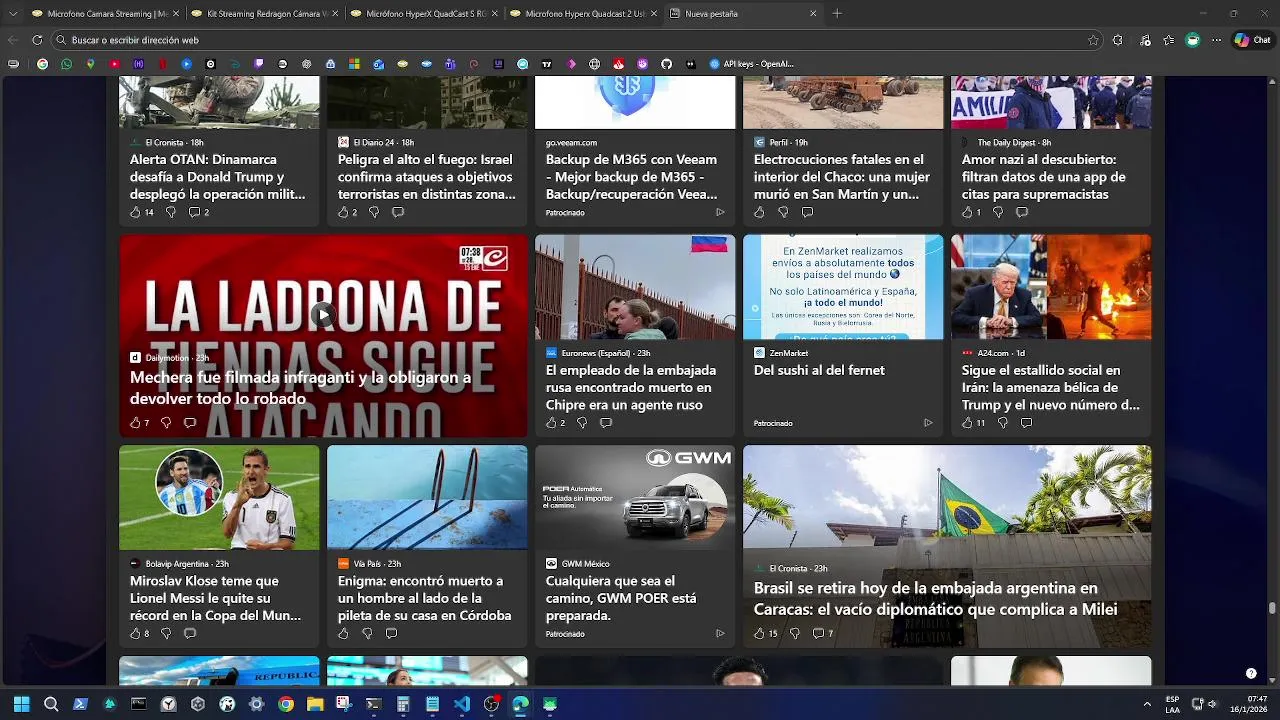Image resolution: width=1280 pixels, height=720 pixels.
Task: Open the Google bookmark icon
Action: tap(42, 64)
